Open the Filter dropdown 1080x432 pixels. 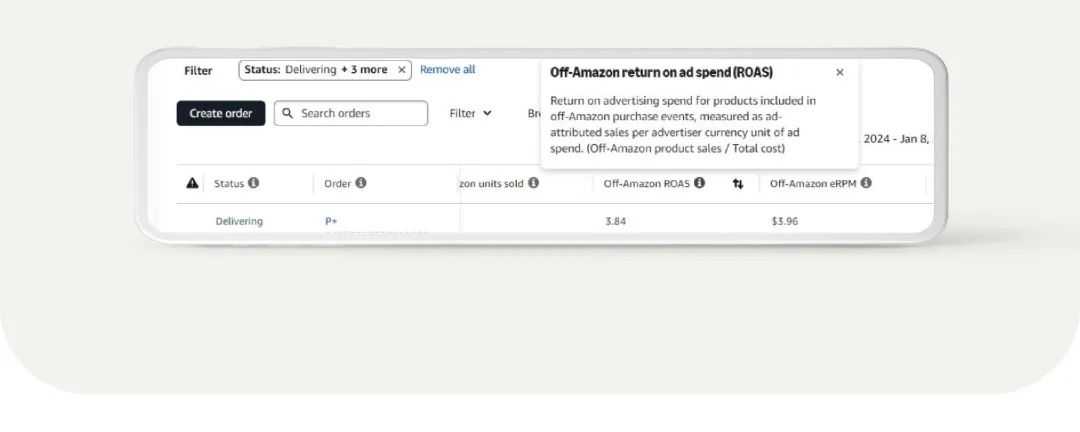tap(470, 114)
